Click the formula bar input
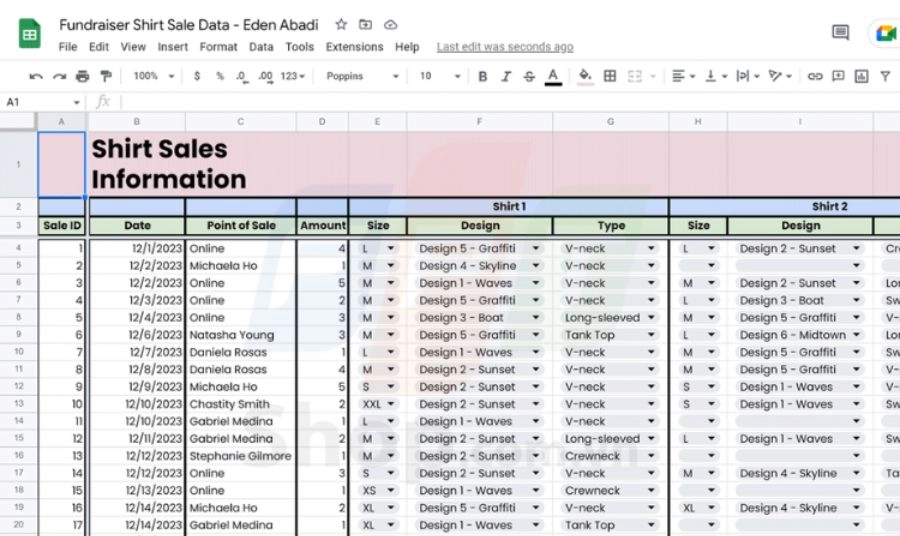900x536 pixels. [x=511, y=102]
